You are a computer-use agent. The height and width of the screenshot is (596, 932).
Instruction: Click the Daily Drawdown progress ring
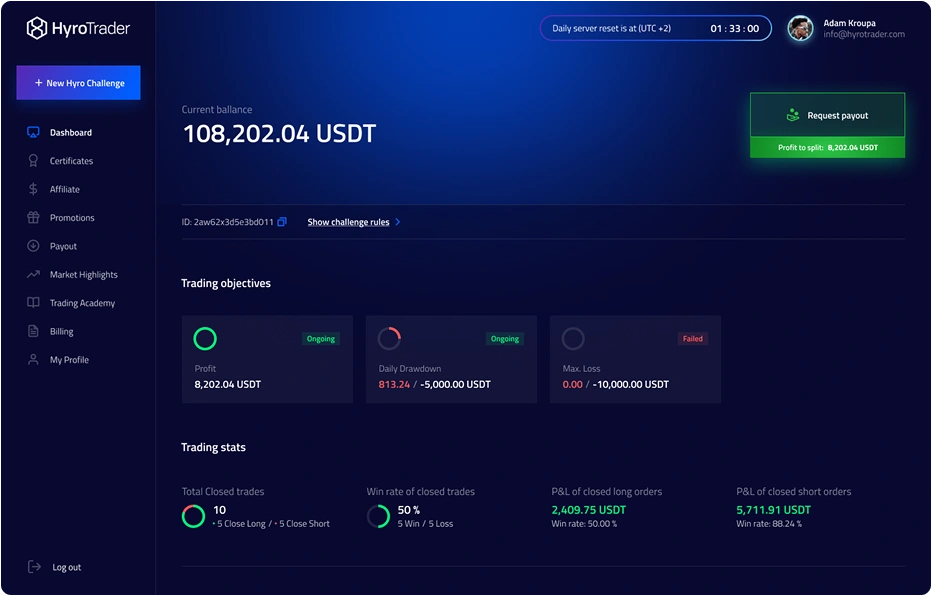(x=389, y=338)
